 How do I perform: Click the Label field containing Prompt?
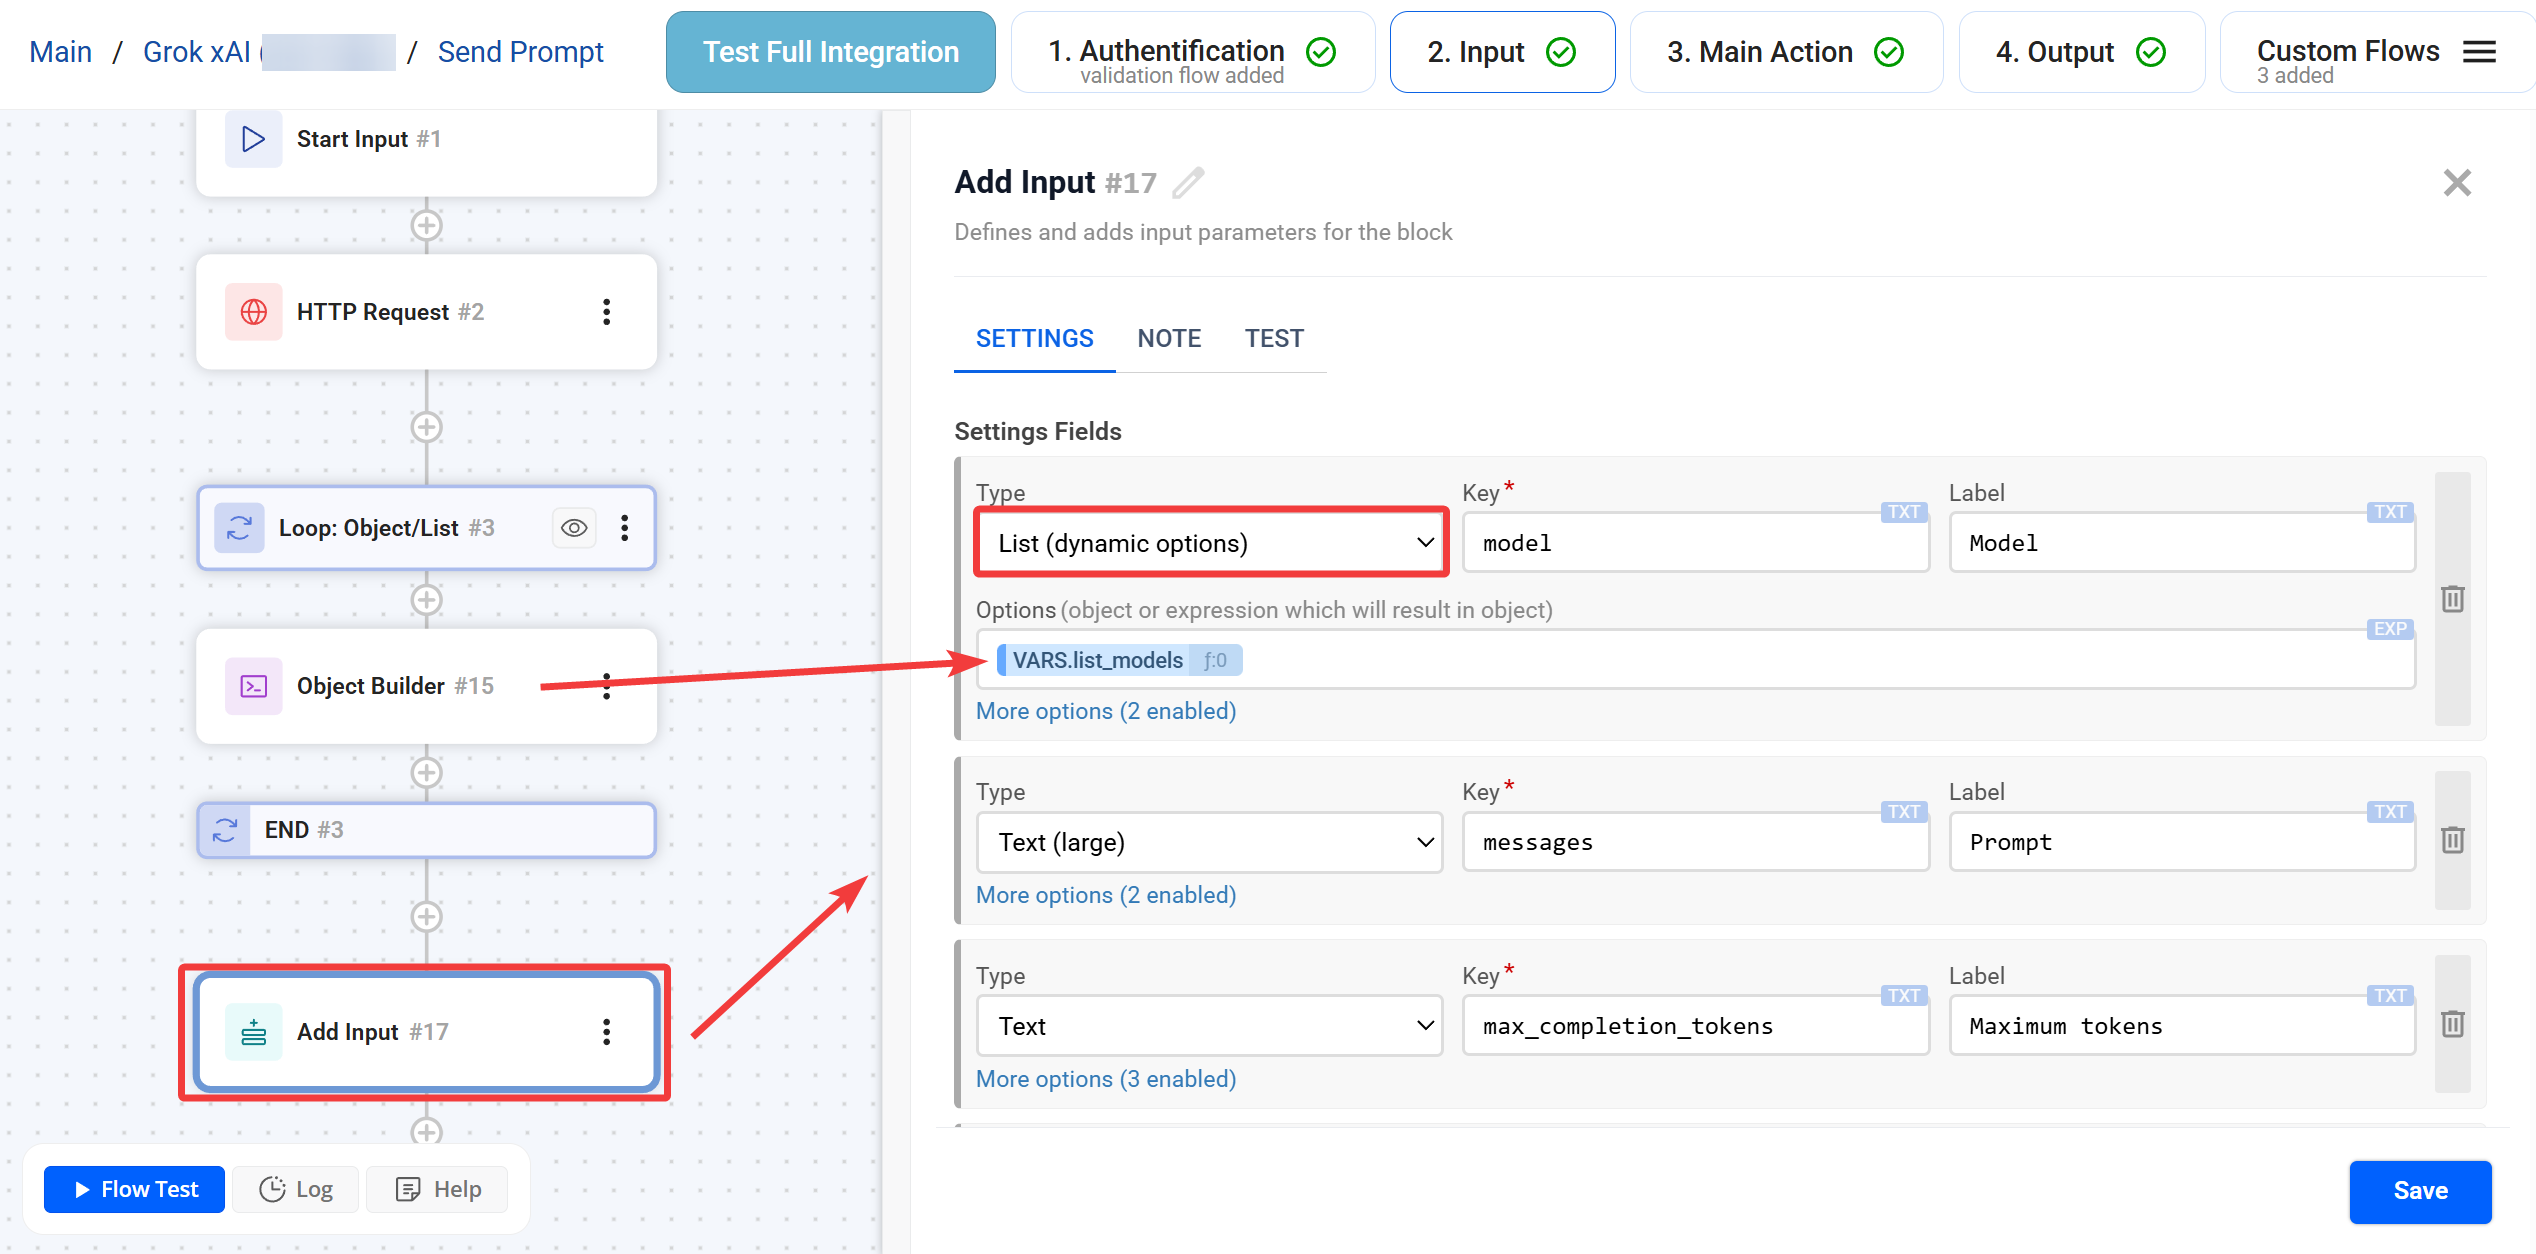tap(2180, 842)
